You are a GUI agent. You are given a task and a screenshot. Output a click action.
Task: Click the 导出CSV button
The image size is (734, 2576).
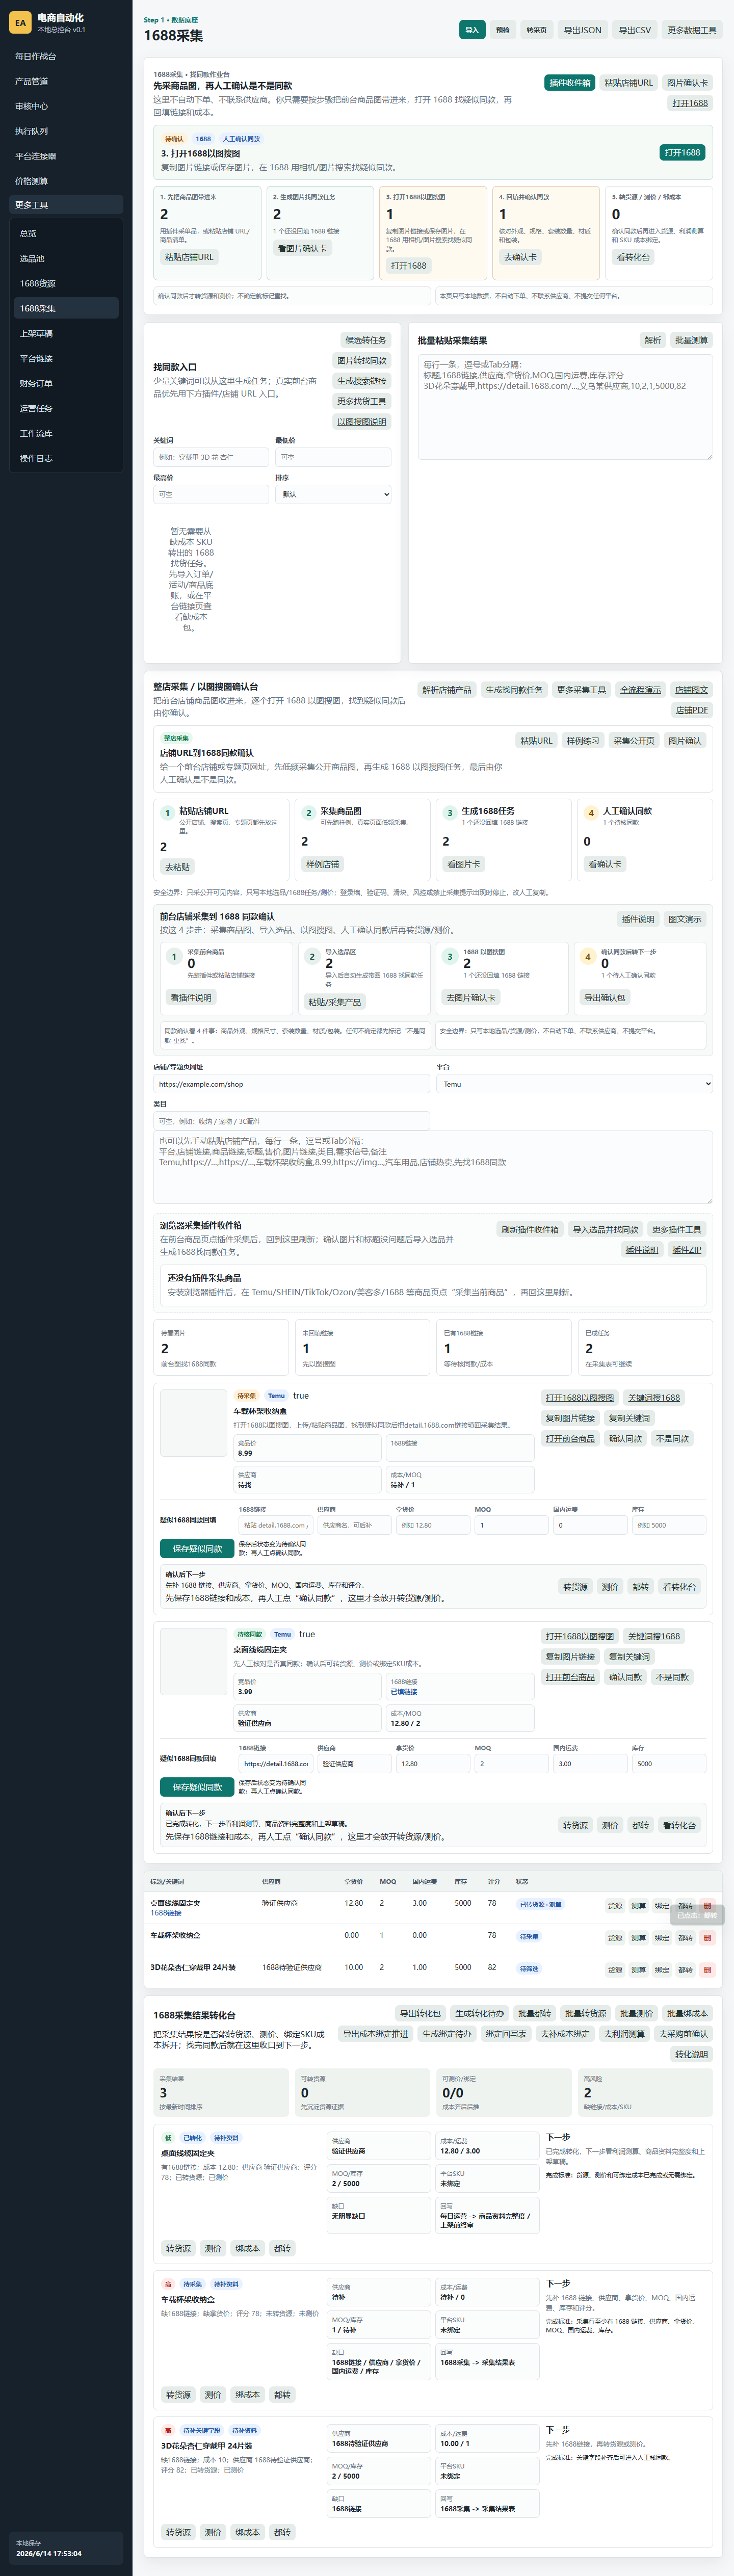click(634, 30)
